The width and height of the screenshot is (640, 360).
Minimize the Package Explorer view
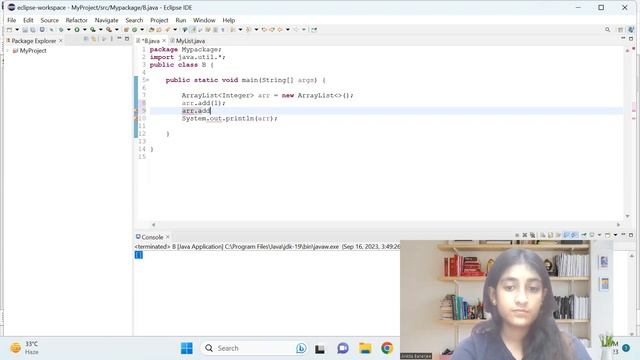(x=119, y=38)
